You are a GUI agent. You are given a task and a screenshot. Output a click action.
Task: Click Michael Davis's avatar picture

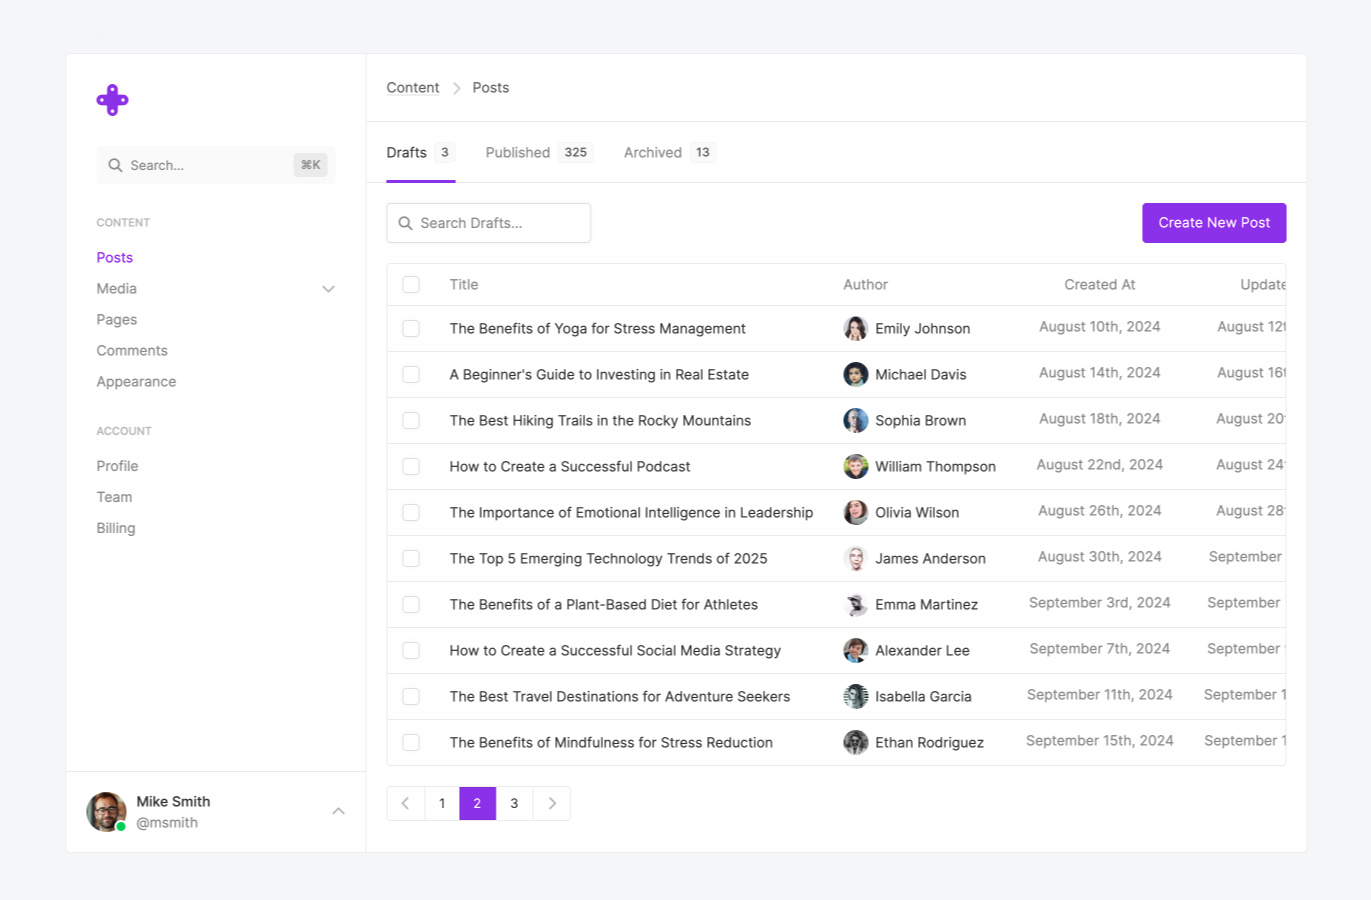point(855,374)
